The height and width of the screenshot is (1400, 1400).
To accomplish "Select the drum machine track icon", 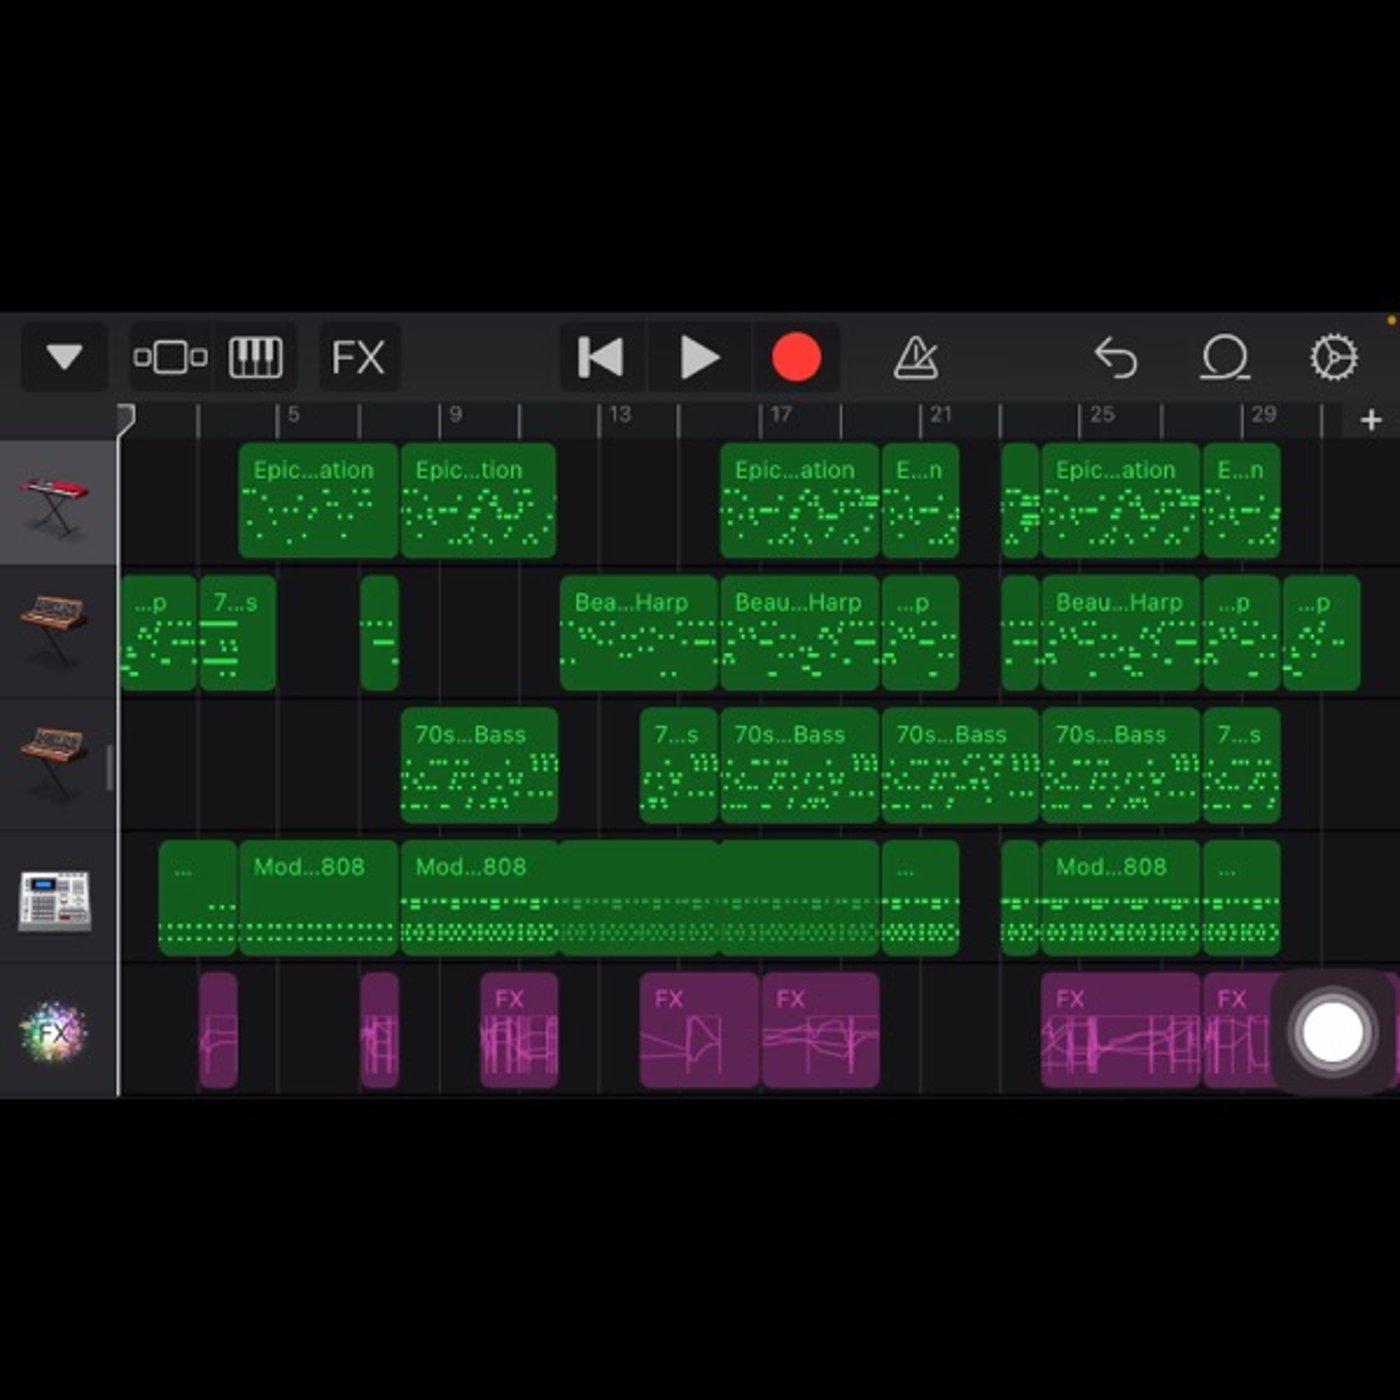I will tap(55, 899).
